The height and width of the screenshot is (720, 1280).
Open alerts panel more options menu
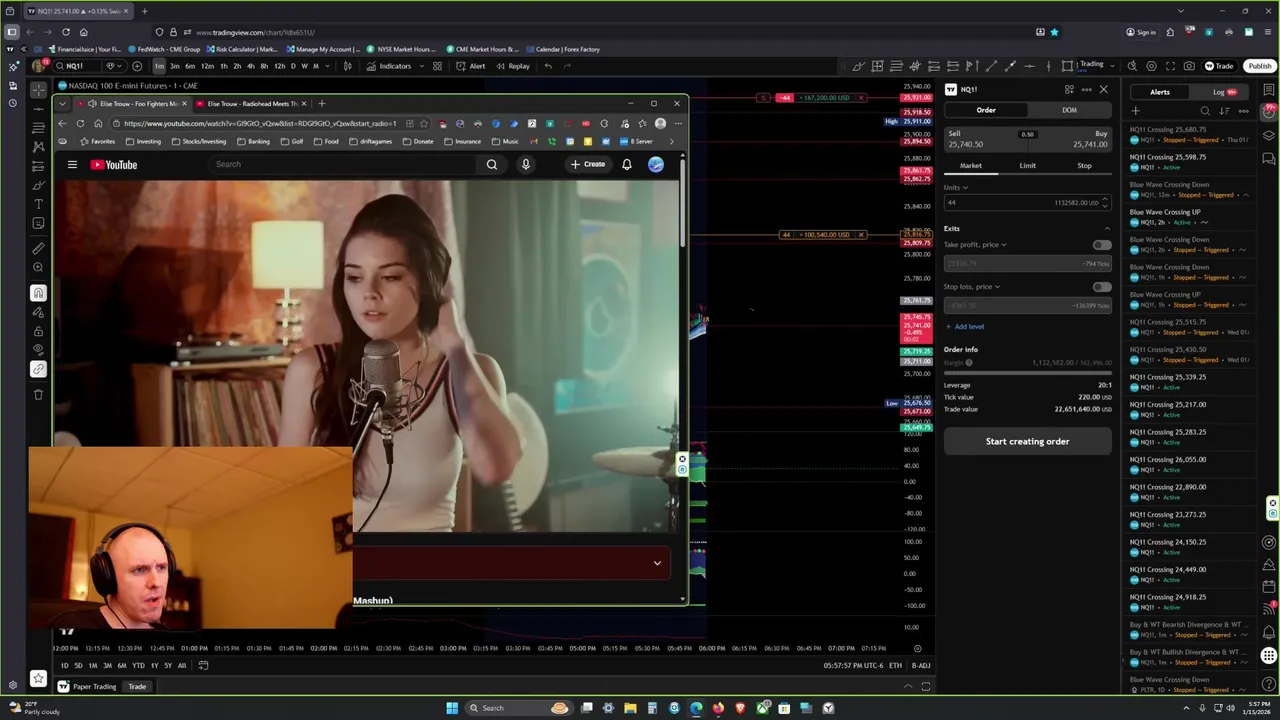point(1243,111)
